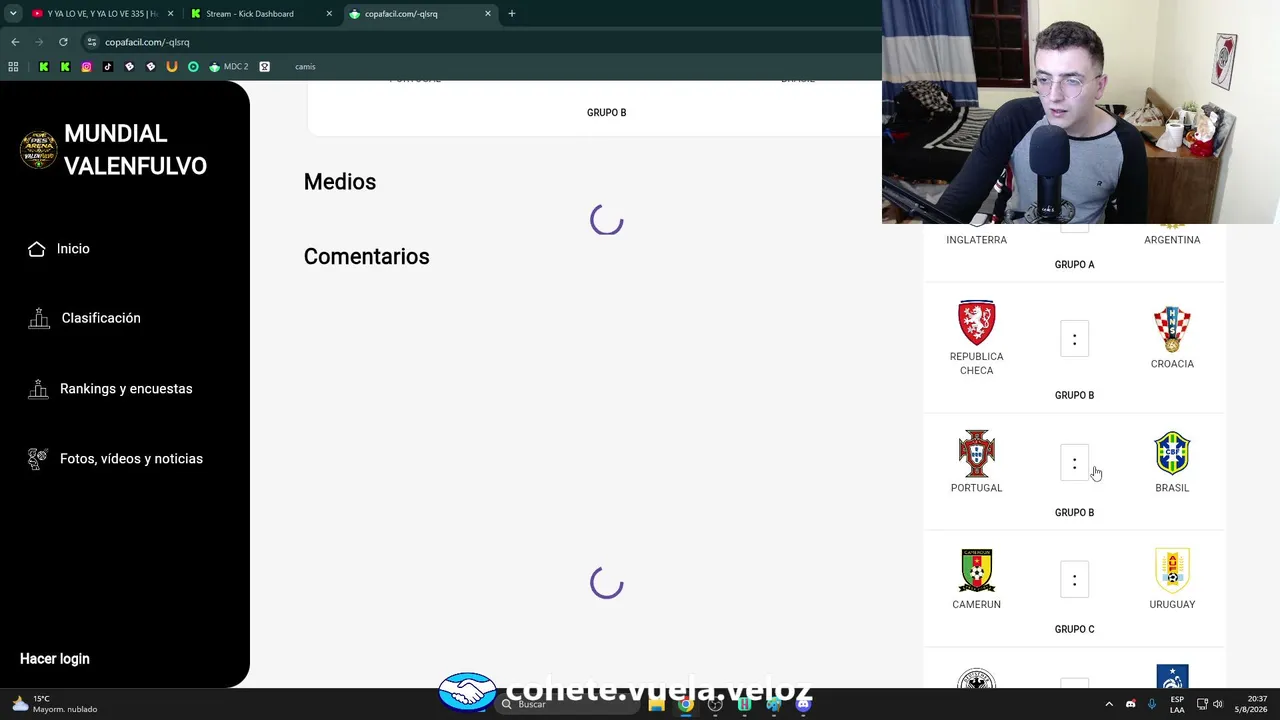
Task: Open File Explorer from the taskbar
Action: [656, 704]
